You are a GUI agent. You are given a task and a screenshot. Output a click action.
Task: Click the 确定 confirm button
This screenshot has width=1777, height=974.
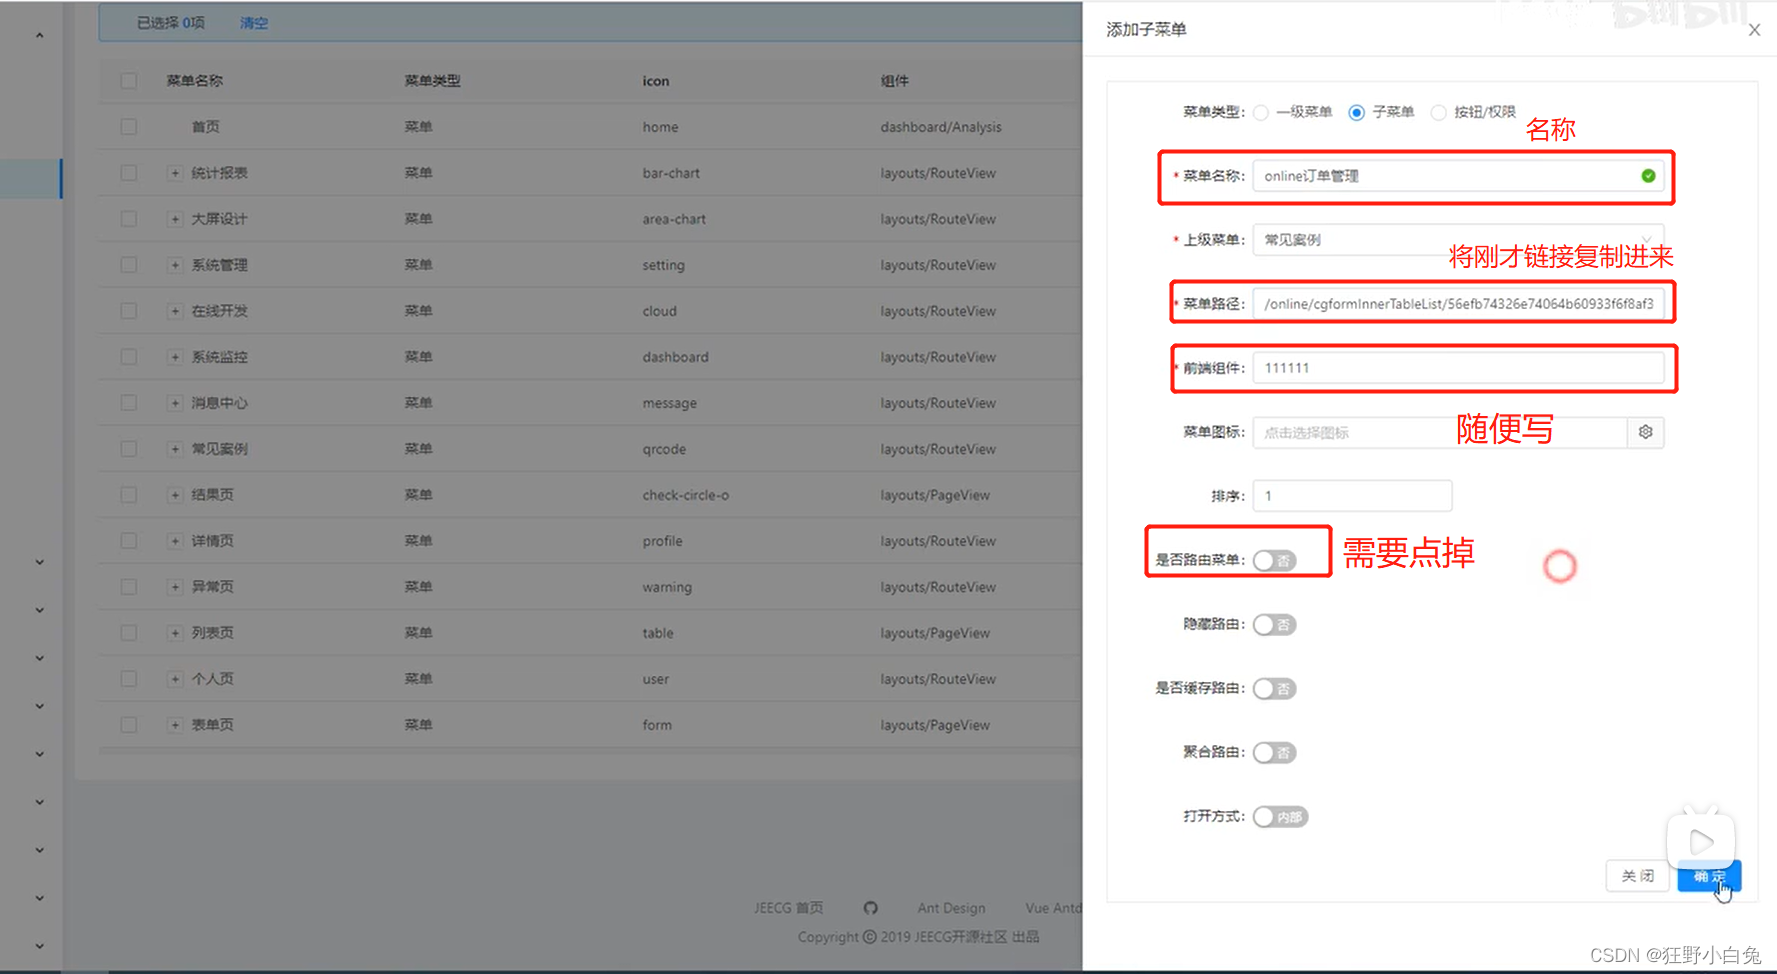coord(1709,876)
